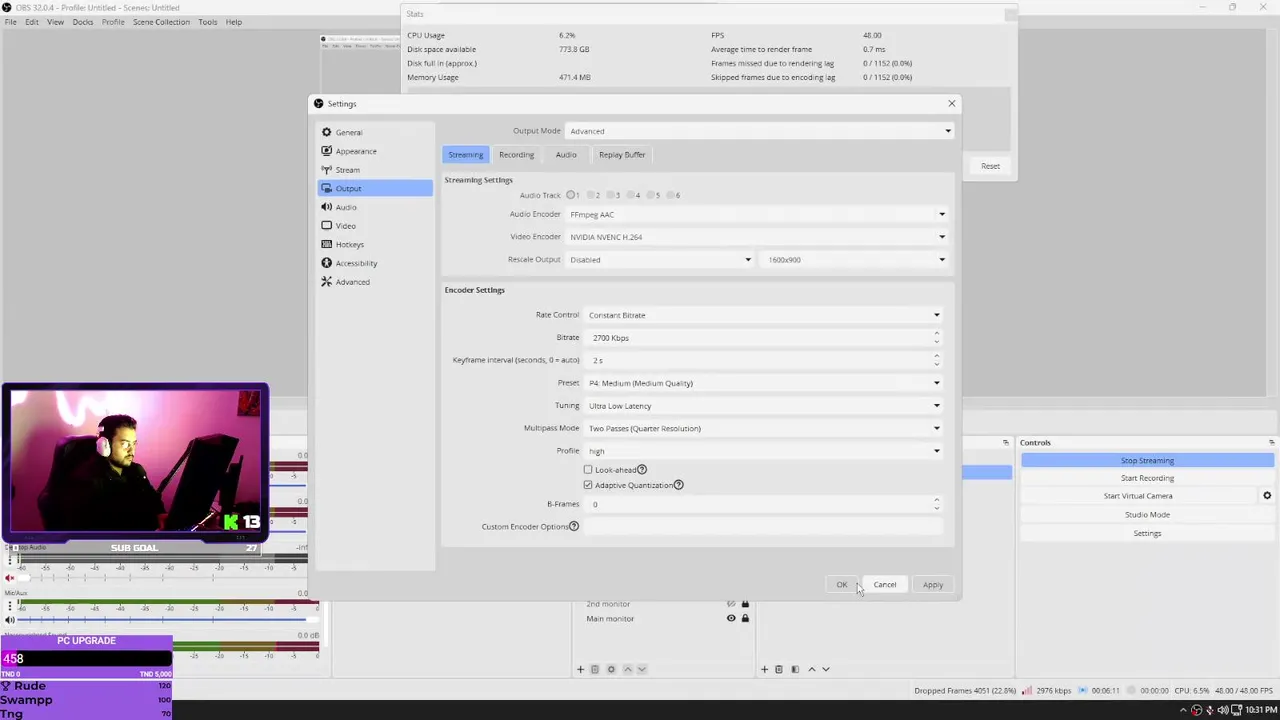Open the Tuning dropdown
This screenshot has width=1280, height=720.
tap(764, 406)
